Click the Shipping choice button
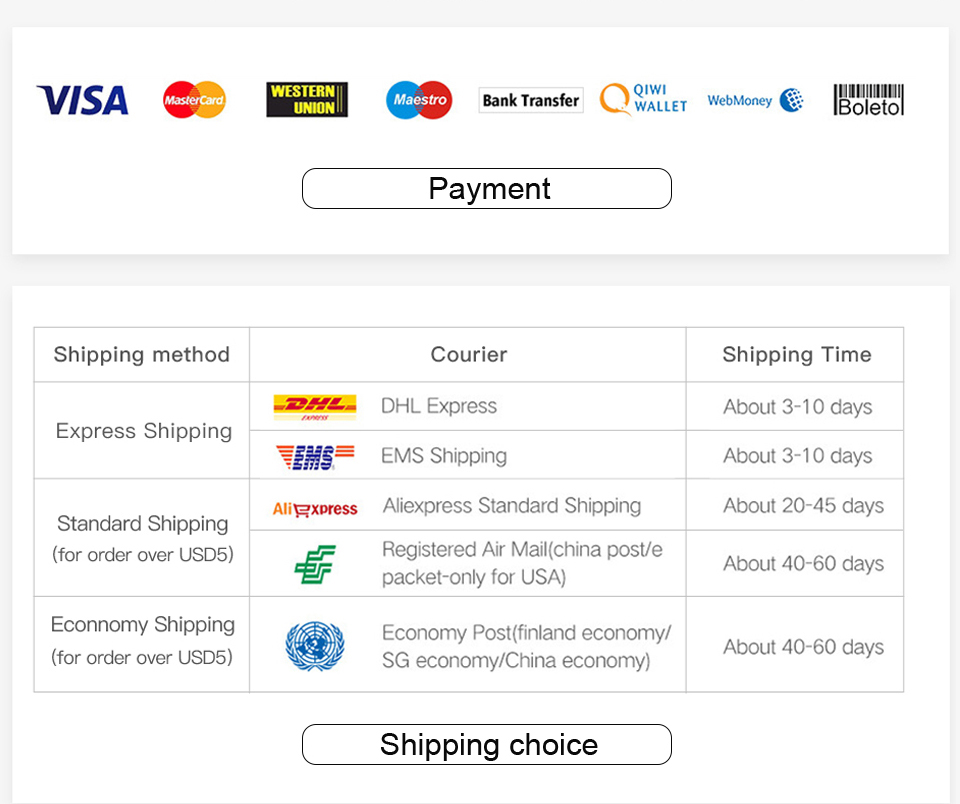The width and height of the screenshot is (960, 804). click(x=487, y=745)
